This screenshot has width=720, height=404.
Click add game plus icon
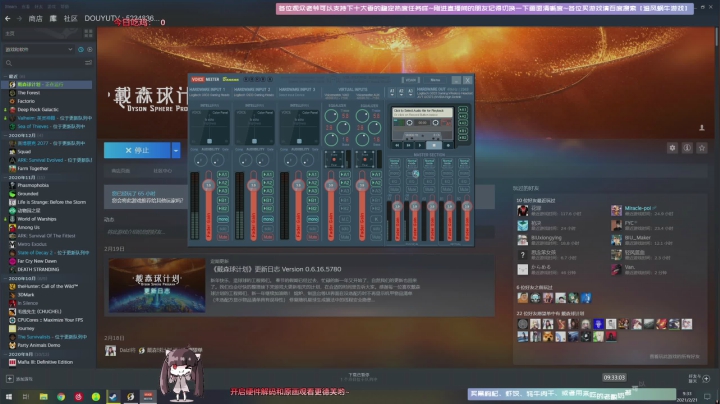[x=10, y=379]
